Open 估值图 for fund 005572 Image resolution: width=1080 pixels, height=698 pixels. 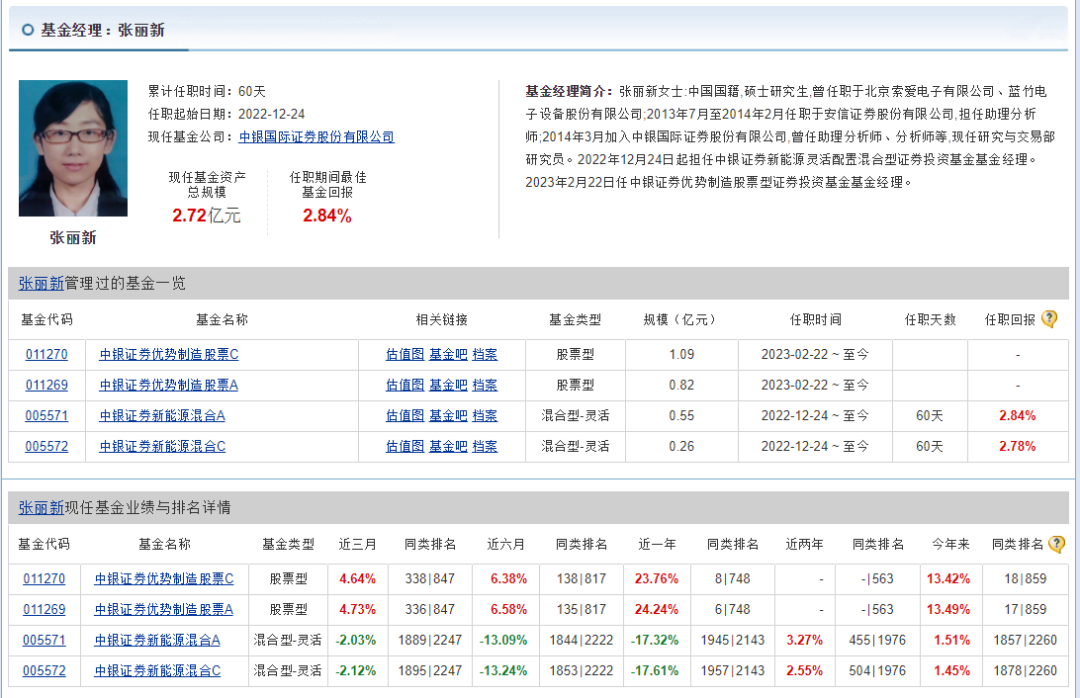click(405, 446)
